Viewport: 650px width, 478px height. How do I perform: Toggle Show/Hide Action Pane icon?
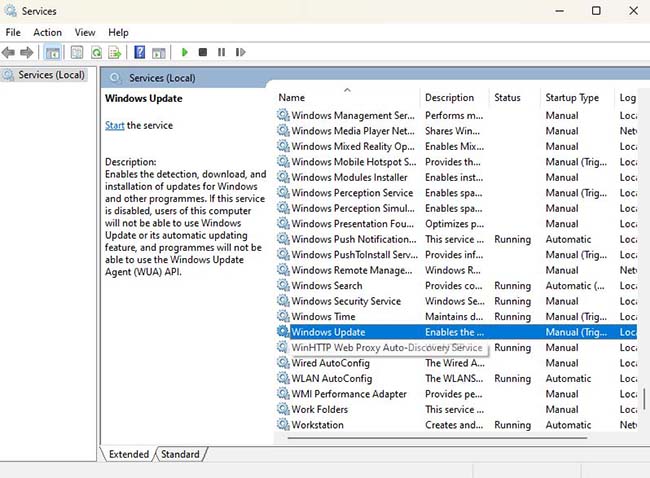[x=158, y=52]
